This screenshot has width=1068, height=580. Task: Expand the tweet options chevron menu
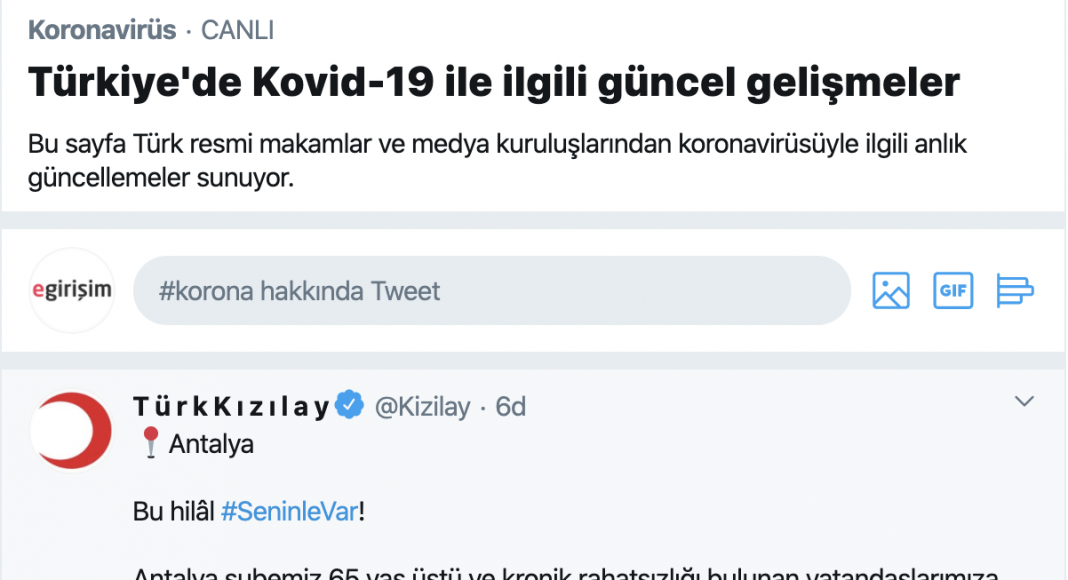coord(1024,402)
